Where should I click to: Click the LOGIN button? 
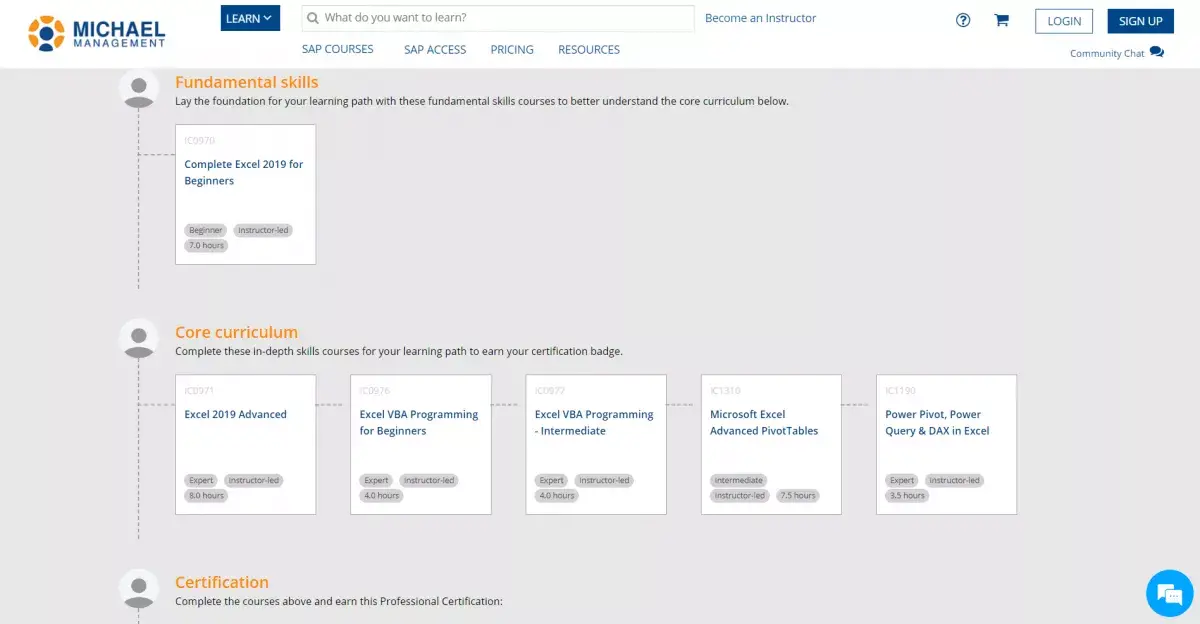pyautogui.click(x=1064, y=21)
